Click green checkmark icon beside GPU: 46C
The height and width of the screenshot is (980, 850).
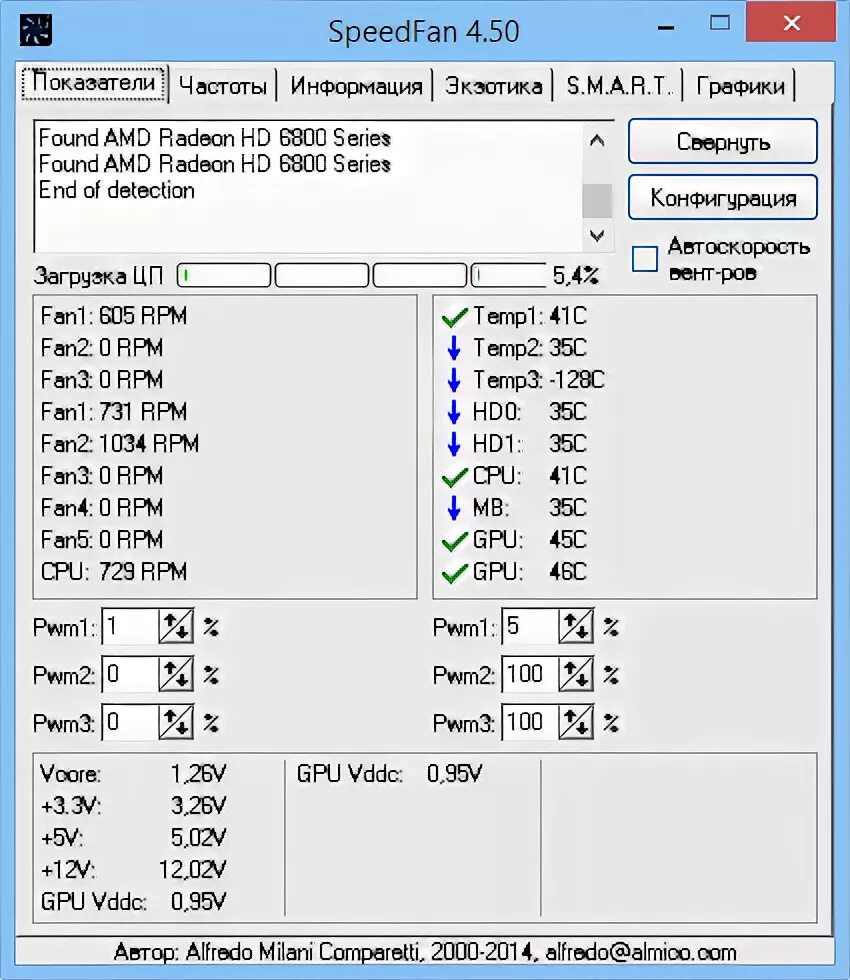(454, 572)
